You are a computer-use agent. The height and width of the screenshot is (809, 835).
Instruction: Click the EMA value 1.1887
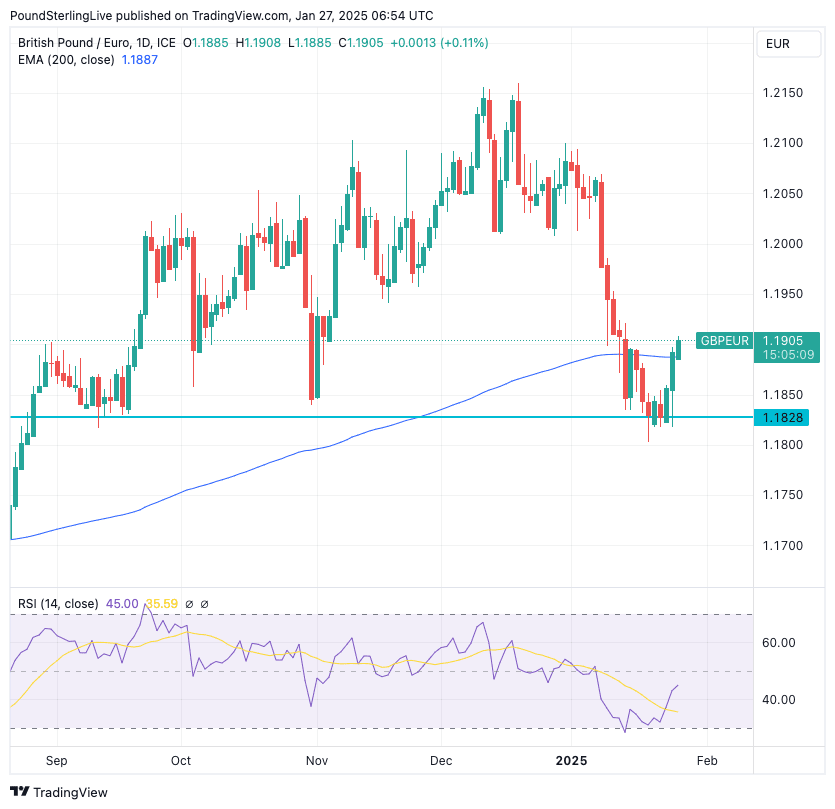pos(140,60)
